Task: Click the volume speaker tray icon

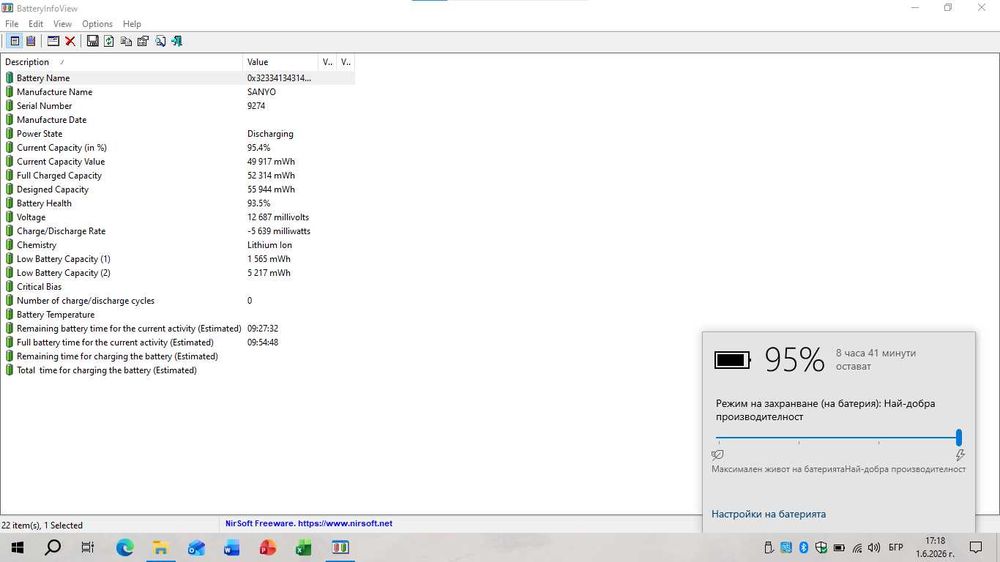Action: click(x=874, y=547)
